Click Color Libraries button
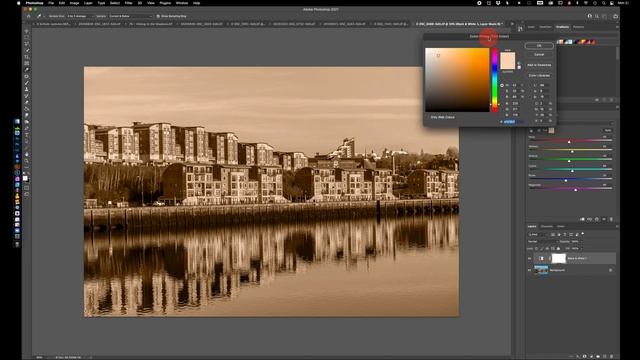The height and width of the screenshot is (360, 640). click(x=539, y=76)
